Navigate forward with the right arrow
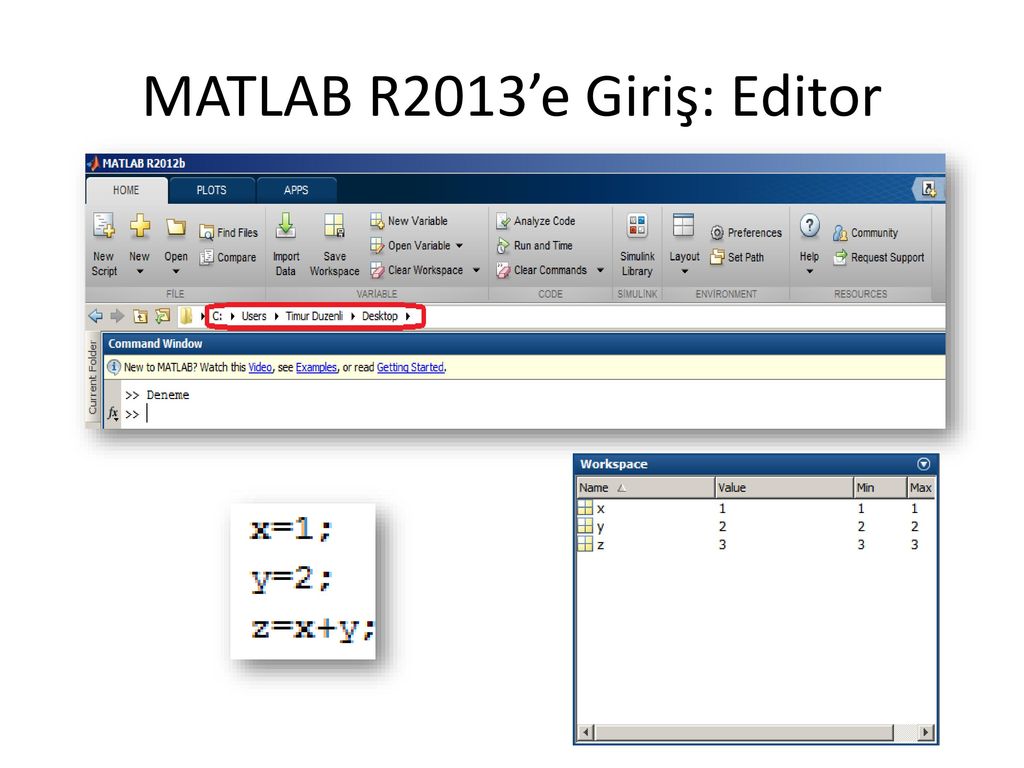1024x768 pixels. 117,316
